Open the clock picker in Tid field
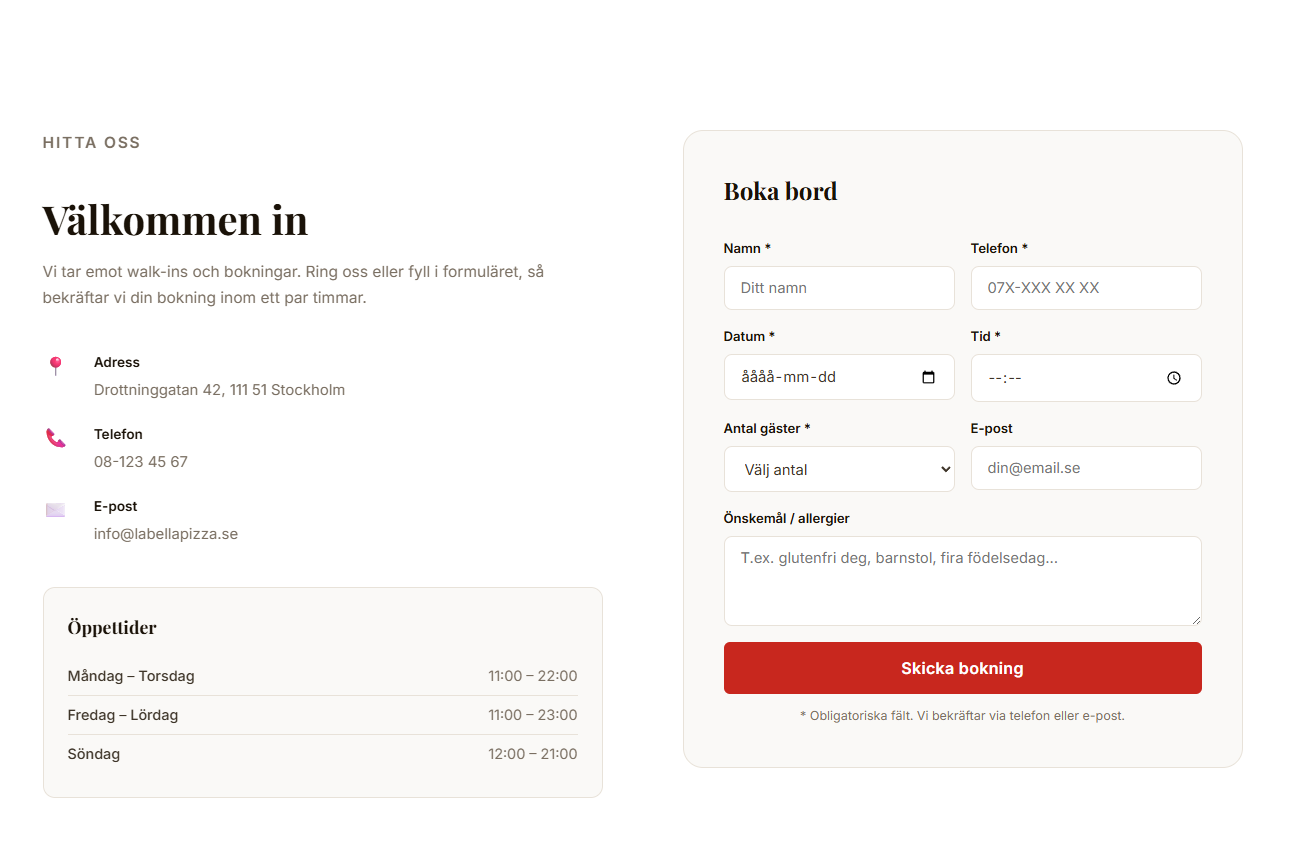 tap(1174, 378)
